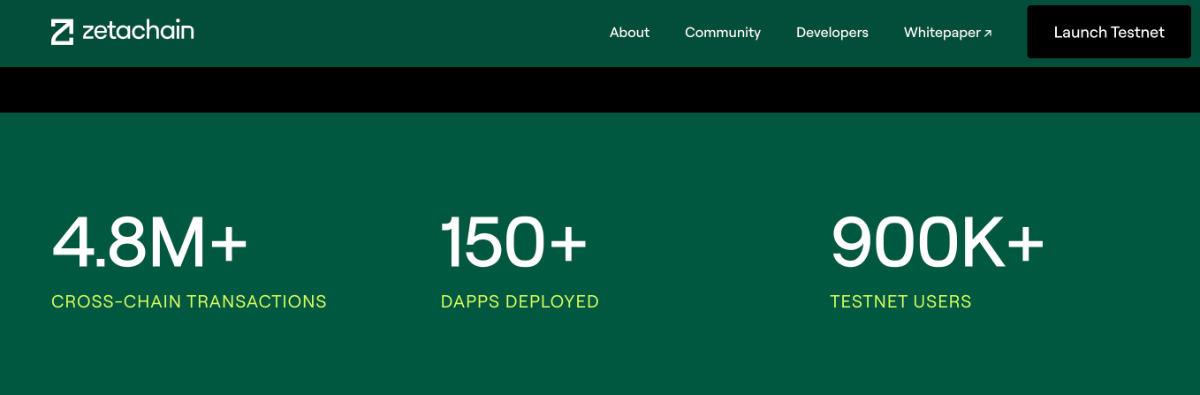Click the DAPPS DEPLOYED label
This screenshot has height=395, width=1200.
pyautogui.click(x=520, y=301)
